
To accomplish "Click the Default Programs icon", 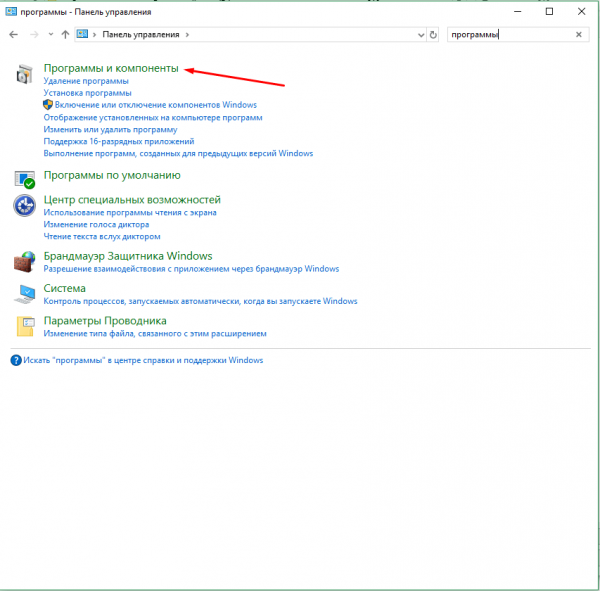I will pyautogui.click(x=24, y=180).
